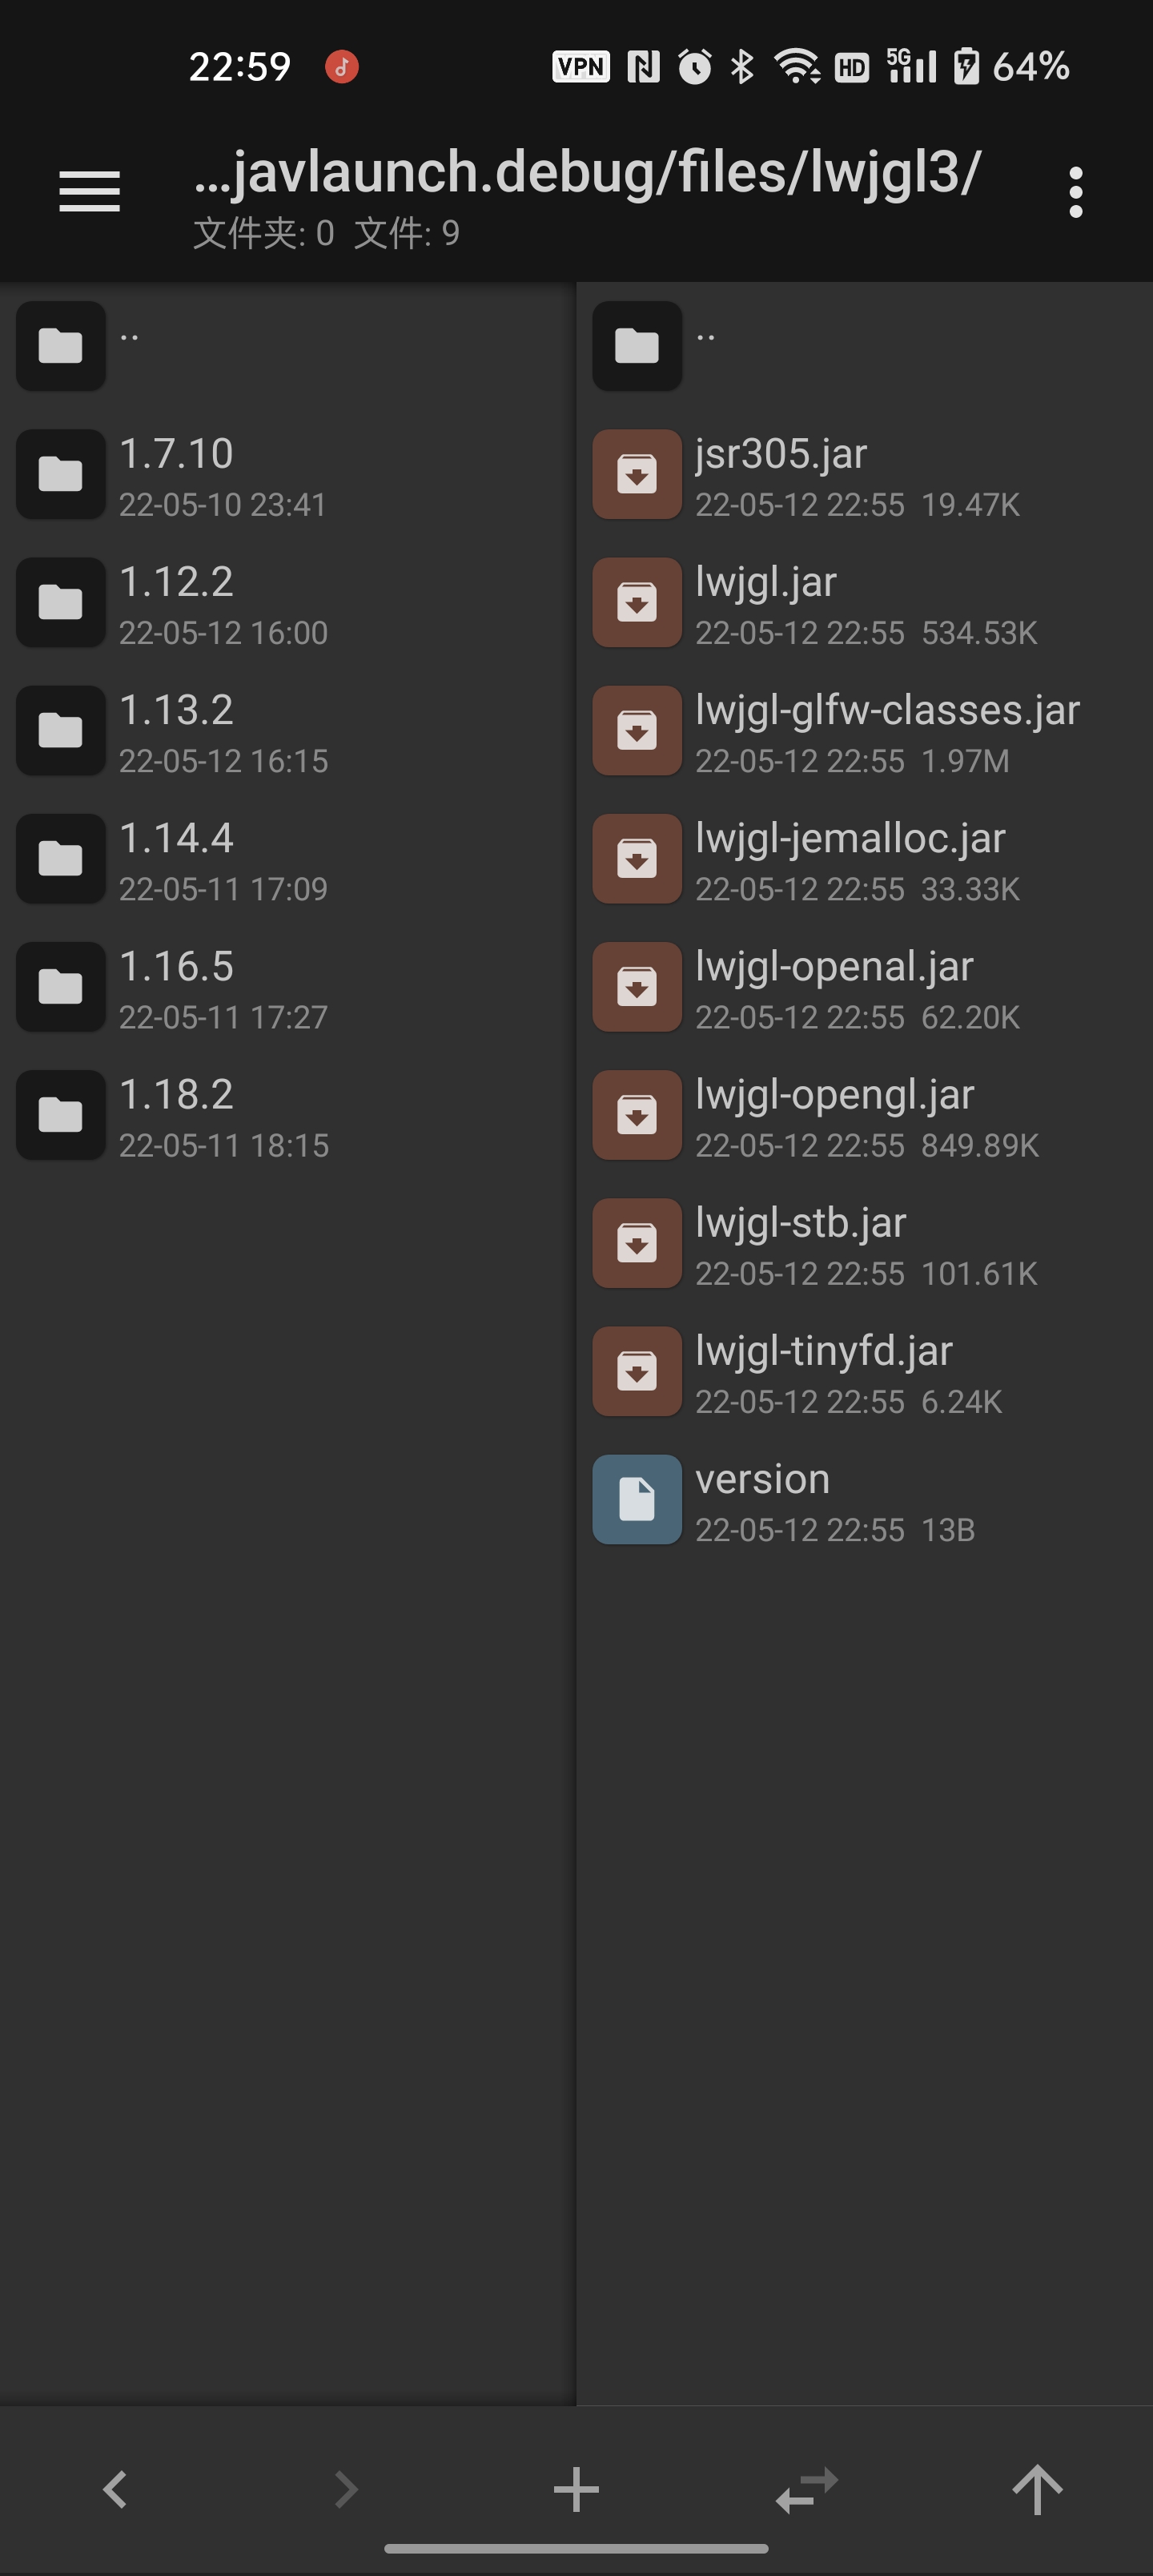Navigate back using the left arrow button
The image size is (1153, 2576).
point(115,2487)
